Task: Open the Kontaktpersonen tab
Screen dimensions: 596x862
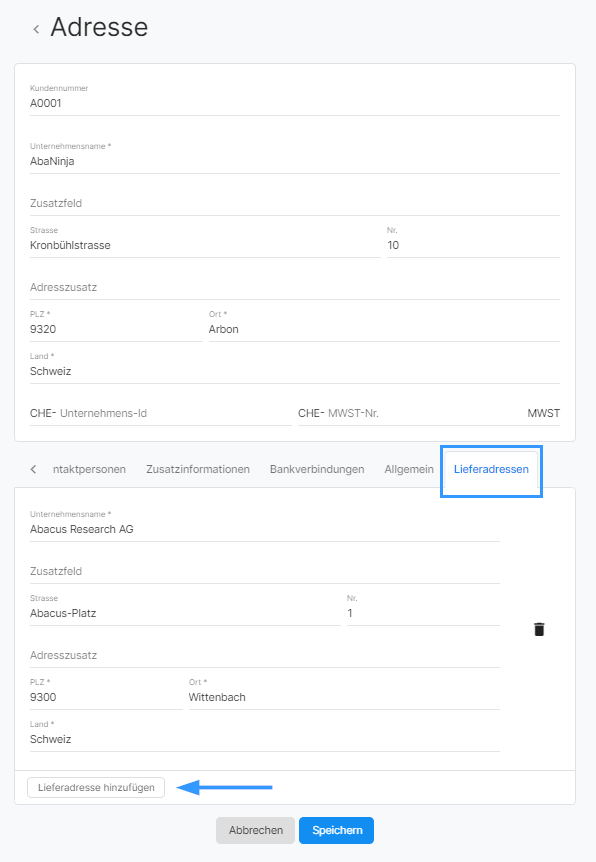Action: click(x=89, y=469)
